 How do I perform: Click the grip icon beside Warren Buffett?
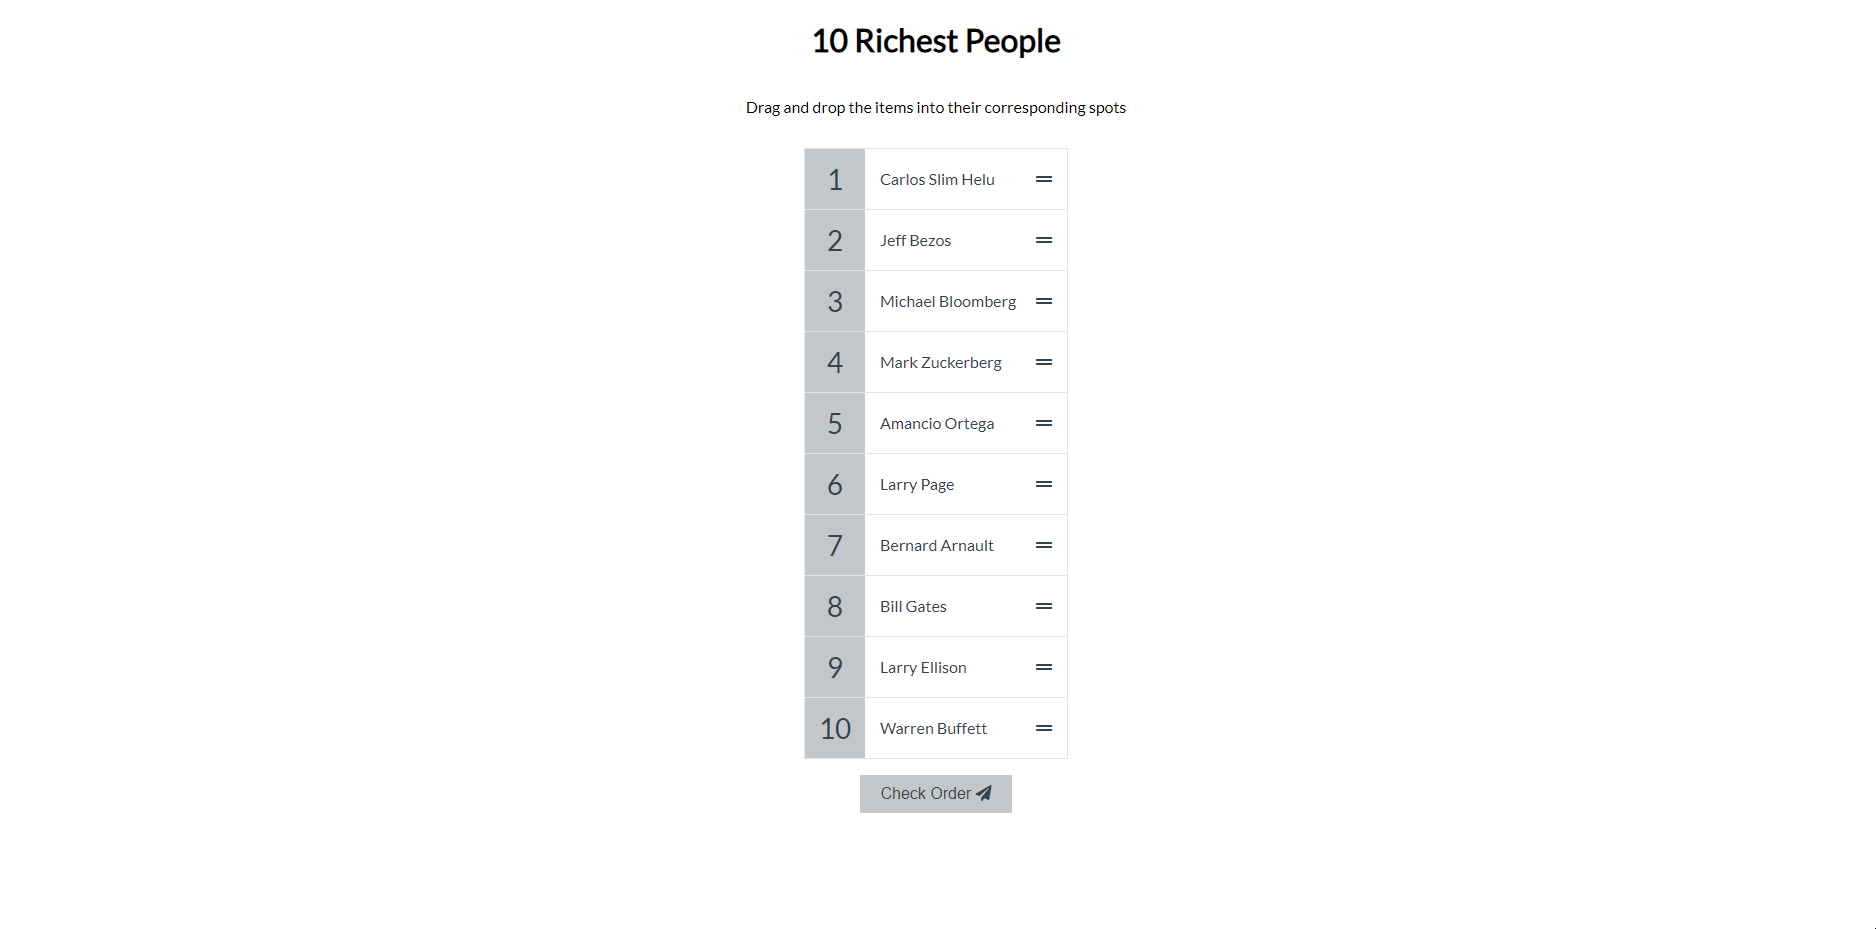[x=1044, y=729]
